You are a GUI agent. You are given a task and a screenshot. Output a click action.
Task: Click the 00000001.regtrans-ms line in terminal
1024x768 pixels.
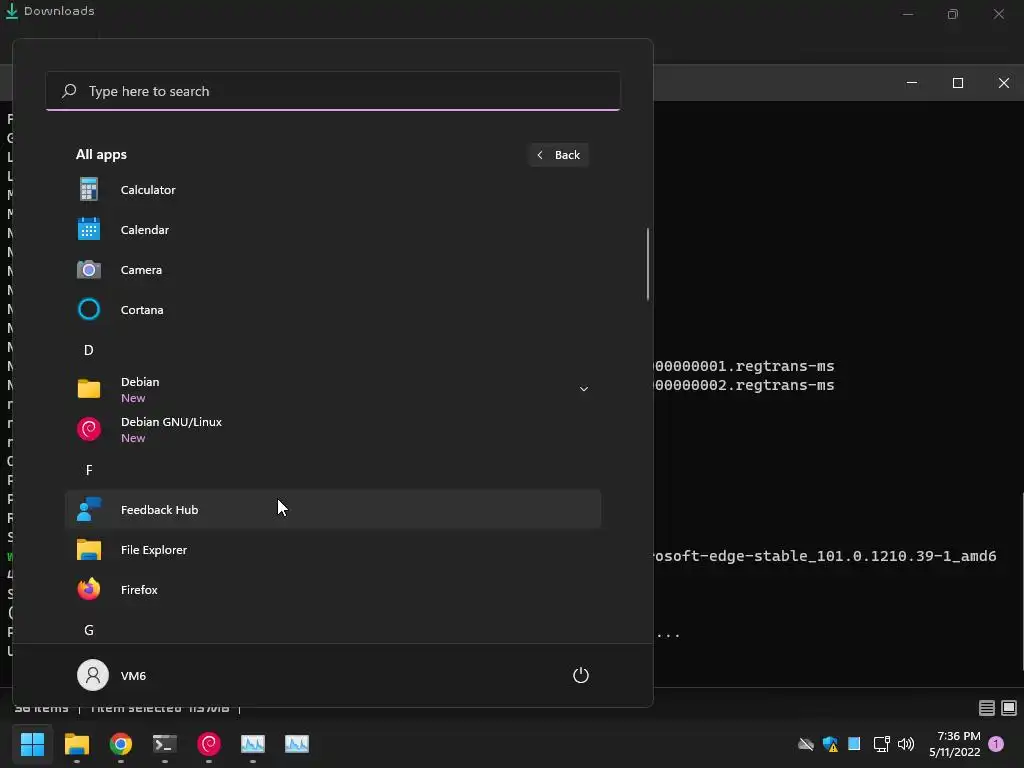pos(744,366)
